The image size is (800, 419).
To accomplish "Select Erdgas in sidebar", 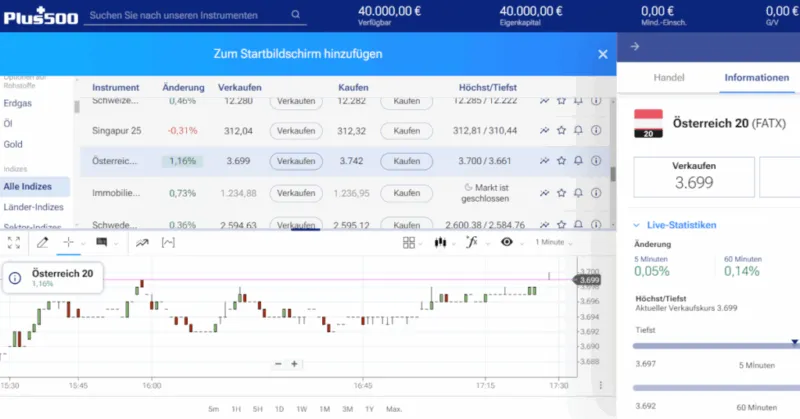I will click(x=17, y=103).
